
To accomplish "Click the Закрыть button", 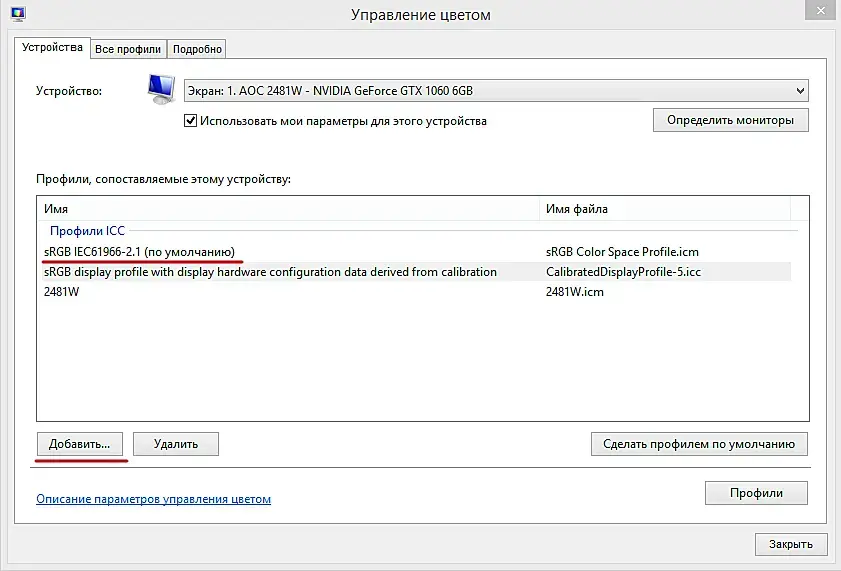I will 791,544.
